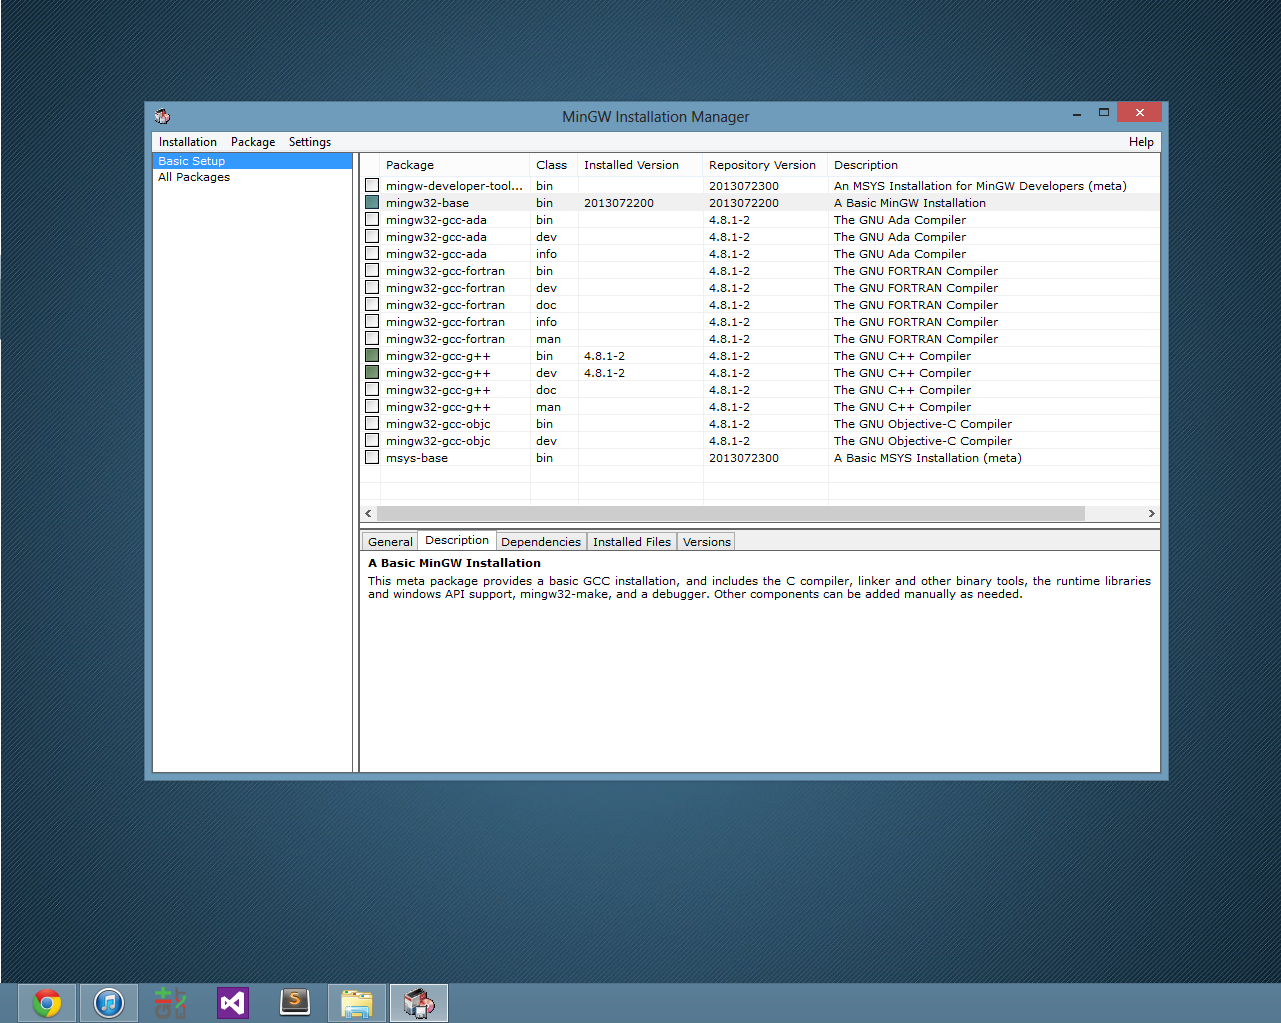Screen dimensions: 1281x1023
Task: Open the Versions tab
Action: [707, 542]
